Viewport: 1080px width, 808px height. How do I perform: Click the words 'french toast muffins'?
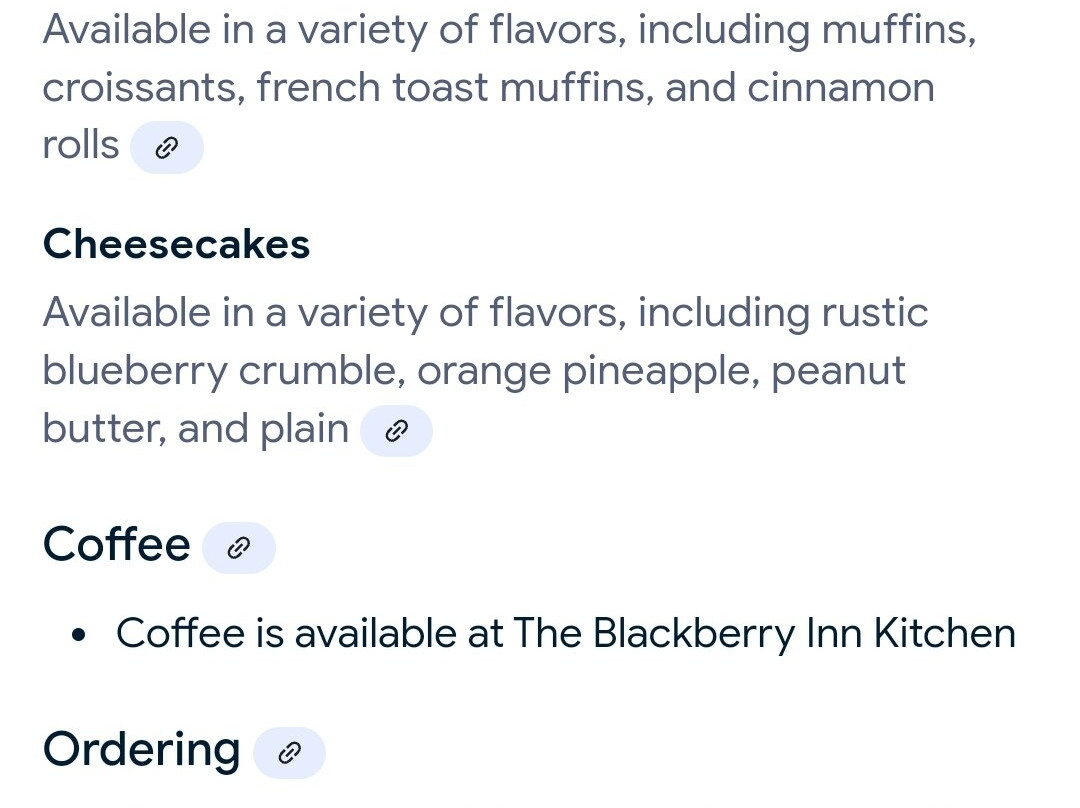click(x=455, y=88)
